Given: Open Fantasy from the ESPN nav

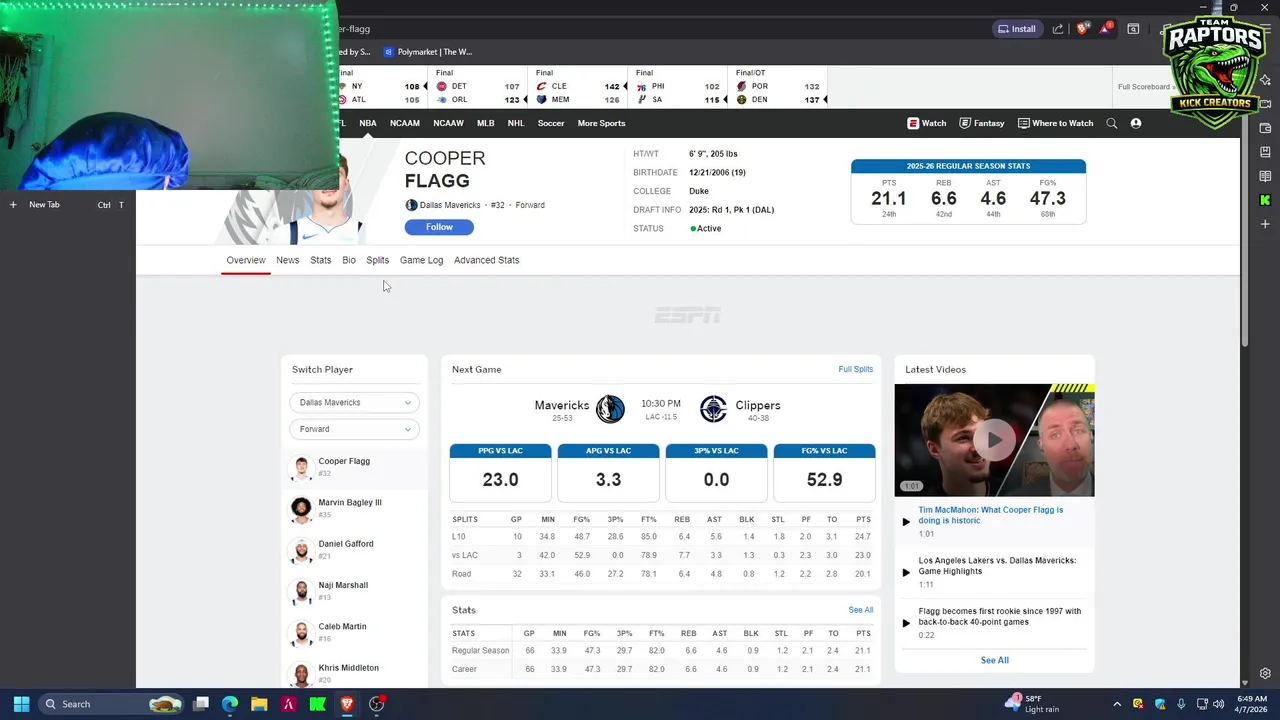Looking at the screenshot, I should (982, 123).
